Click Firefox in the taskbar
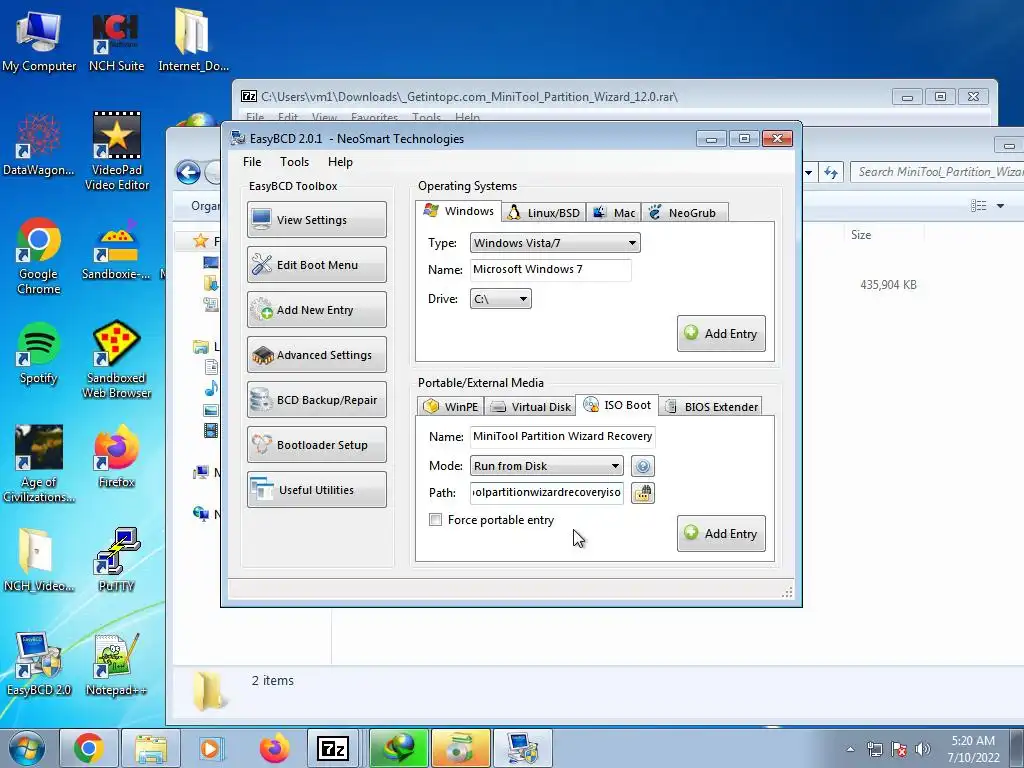Viewport: 1024px width, 768px height. click(x=274, y=748)
